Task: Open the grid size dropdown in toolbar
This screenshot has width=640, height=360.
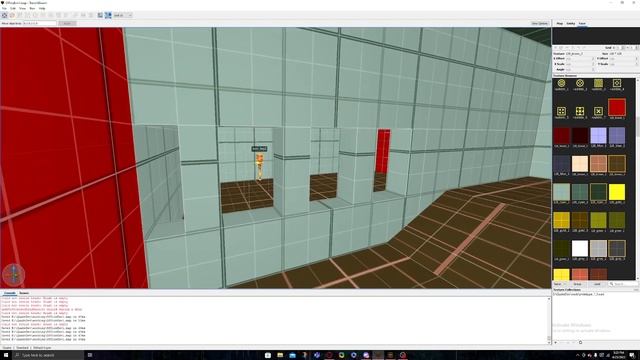Action: coord(123,15)
